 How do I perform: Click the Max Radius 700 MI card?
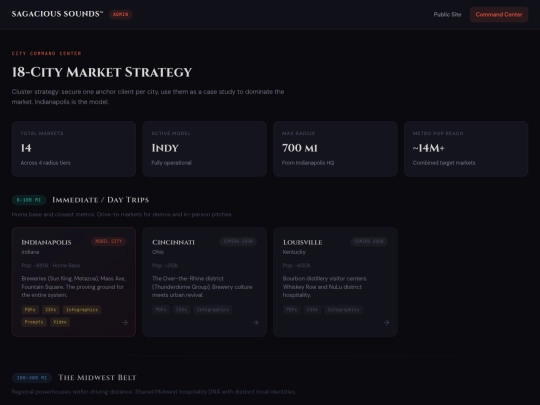click(335, 149)
